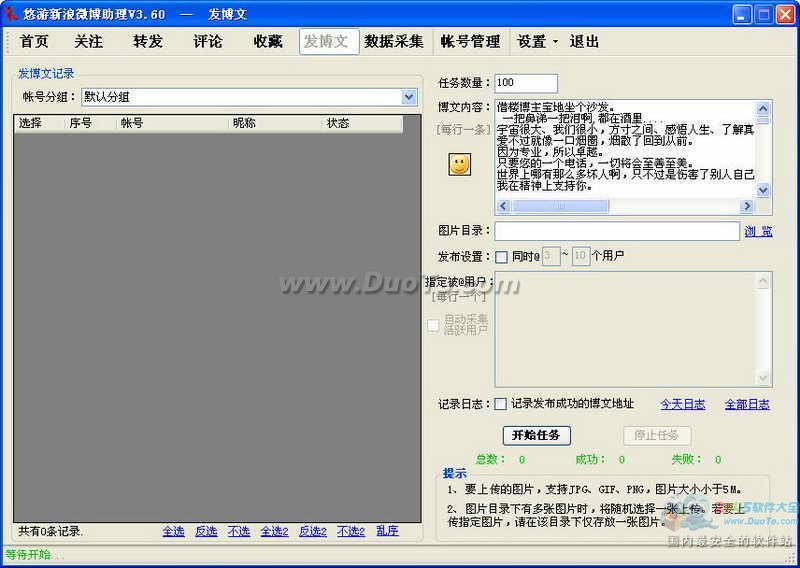Click 退出 to exit
Viewport: 800px width, 568px height.
click(x=584, y=41)
